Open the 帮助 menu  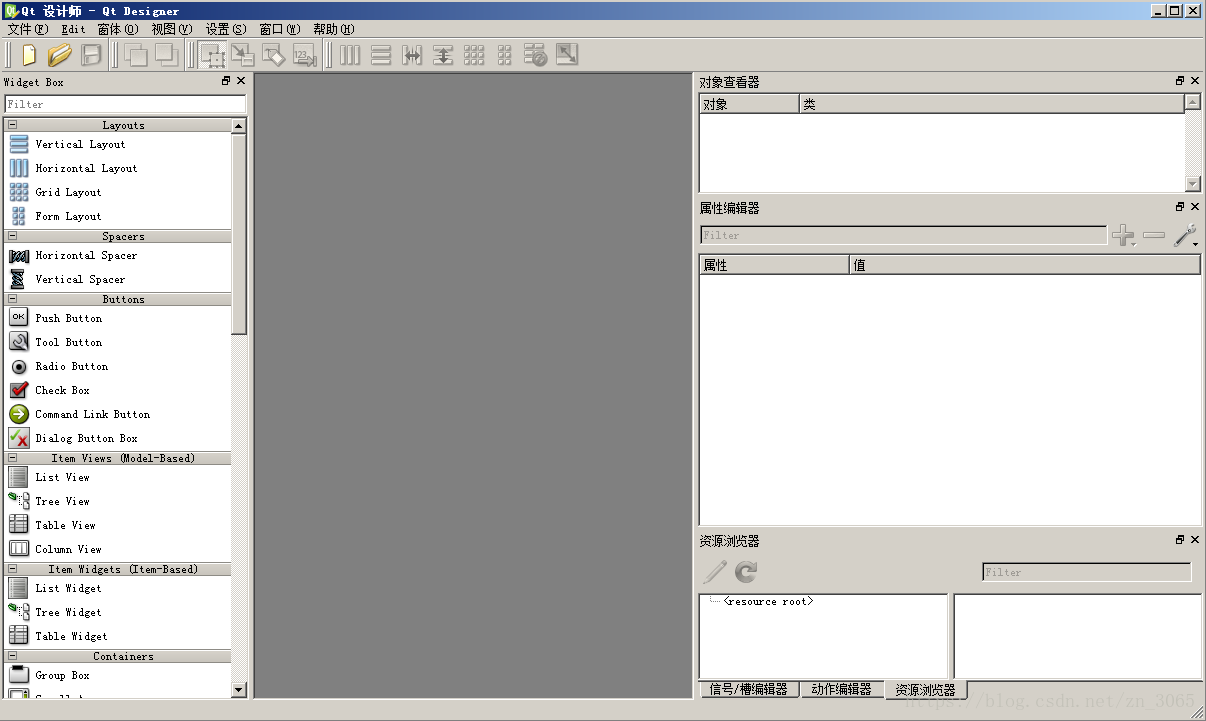pos(333,29)
